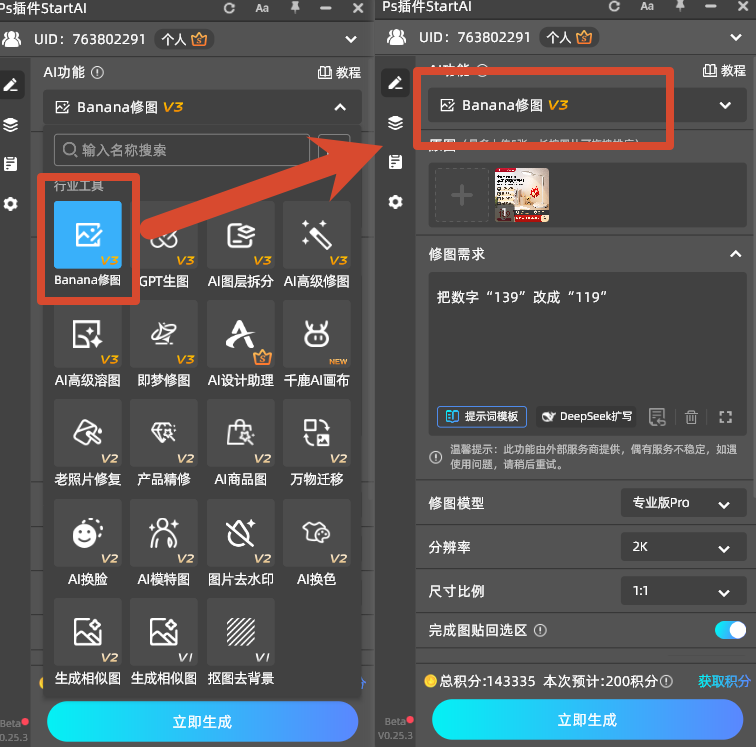This screenshot has width=756, height=747.
Task: Open the AI商品图 tool
Action: [x=241, y=433]
